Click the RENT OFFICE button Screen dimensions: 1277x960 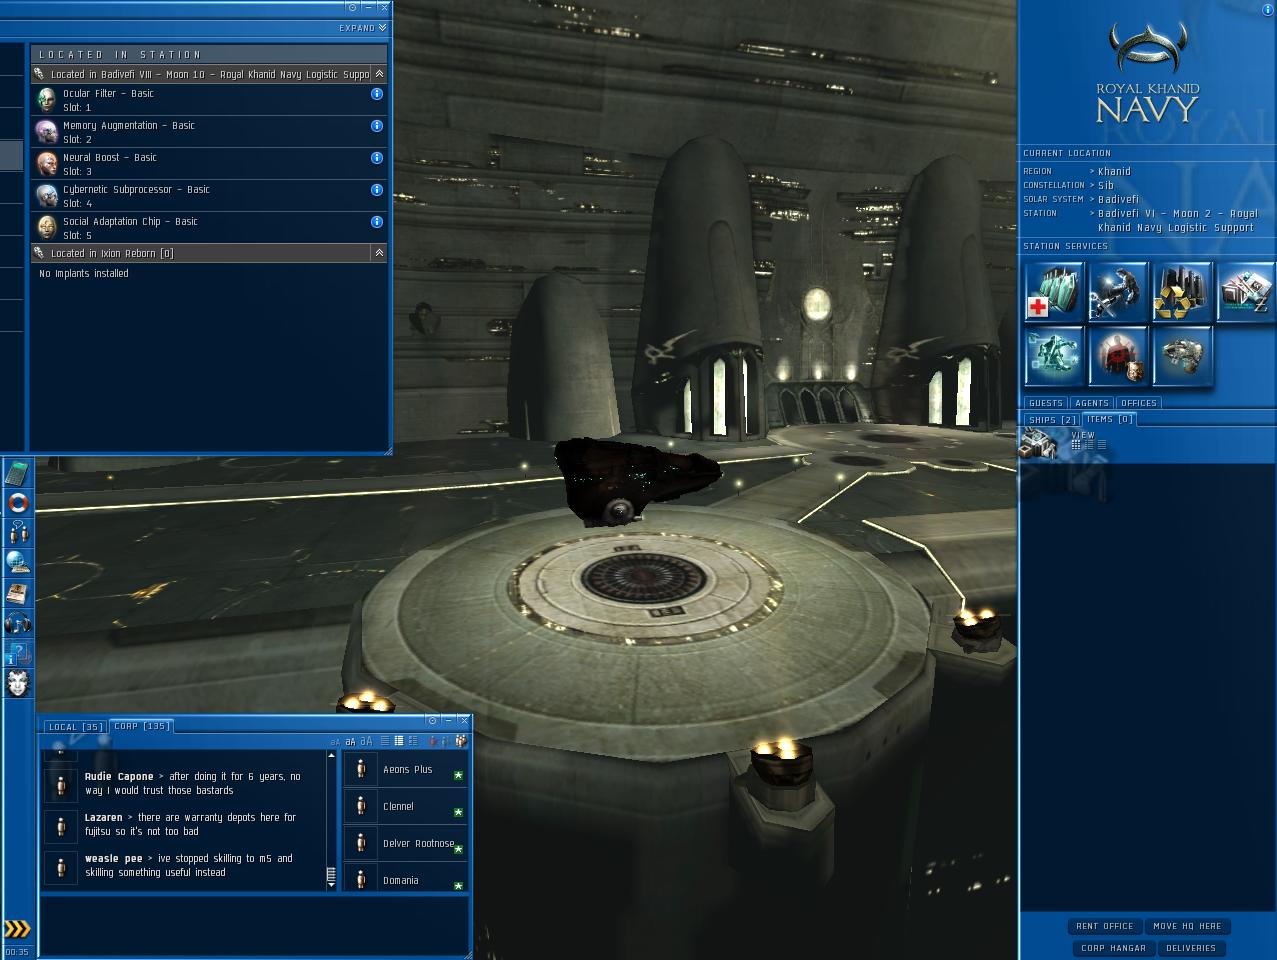(x=1105, y=926)
